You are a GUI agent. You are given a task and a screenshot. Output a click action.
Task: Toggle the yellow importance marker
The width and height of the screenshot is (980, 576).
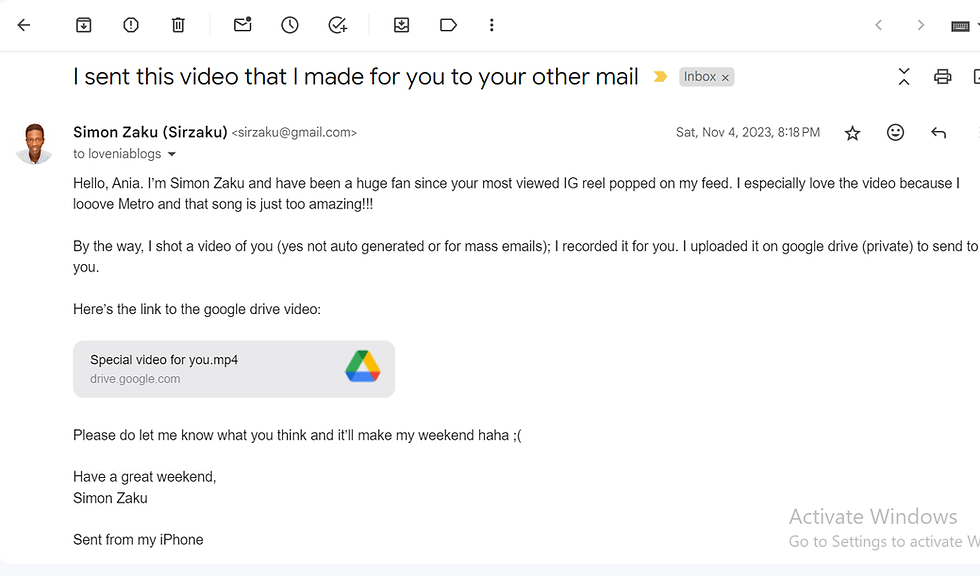pyautogui.click(x=660, y=77)
